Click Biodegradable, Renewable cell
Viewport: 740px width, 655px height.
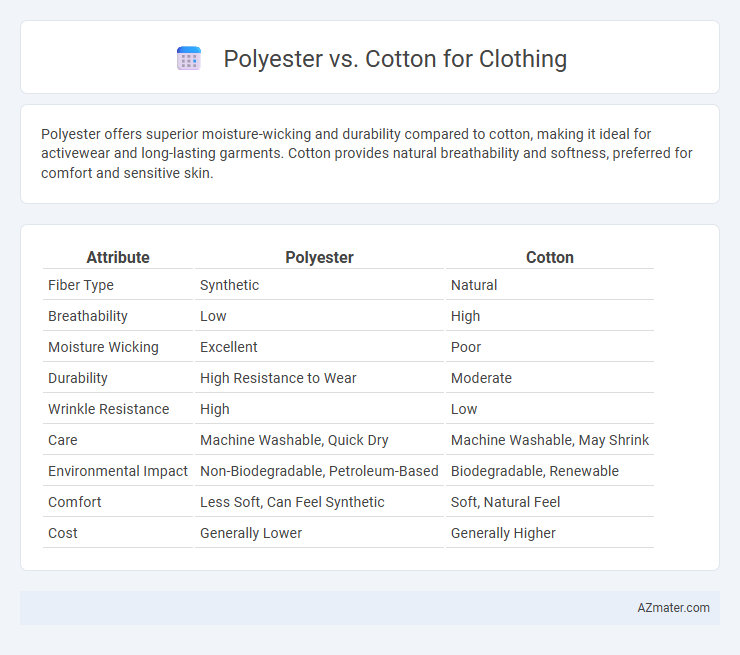point(535,471)
